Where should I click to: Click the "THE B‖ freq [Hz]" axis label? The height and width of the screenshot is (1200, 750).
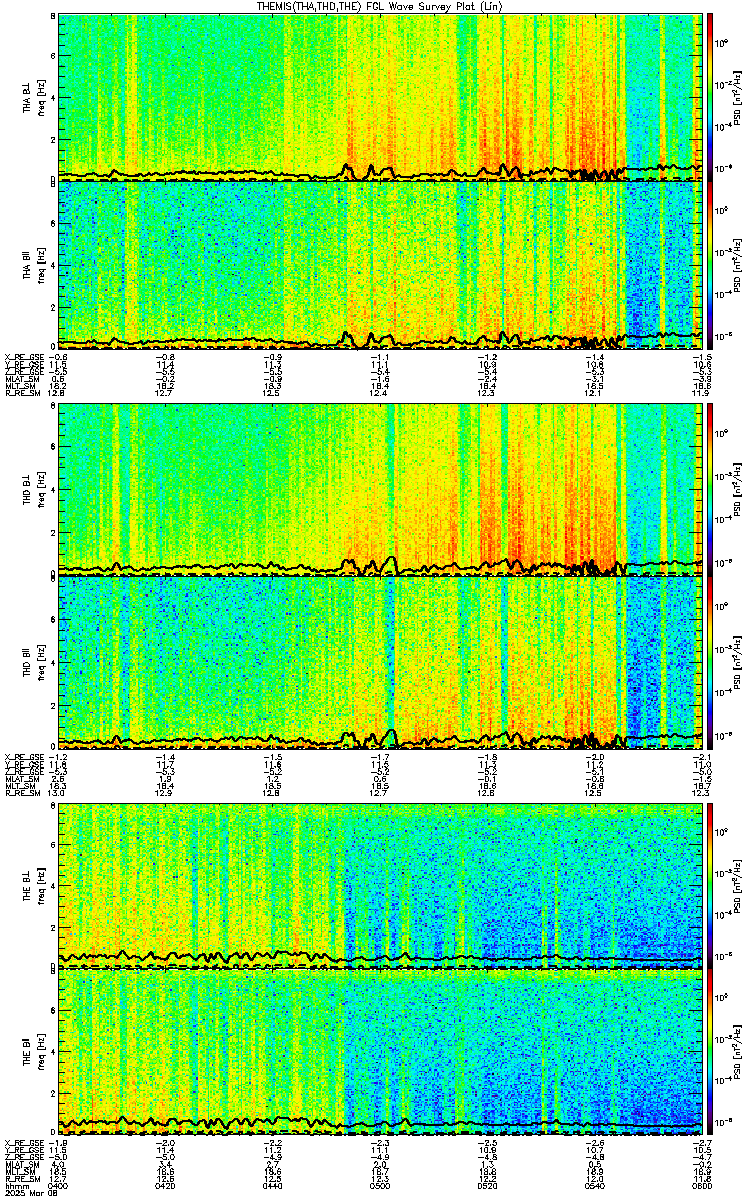32,1054
